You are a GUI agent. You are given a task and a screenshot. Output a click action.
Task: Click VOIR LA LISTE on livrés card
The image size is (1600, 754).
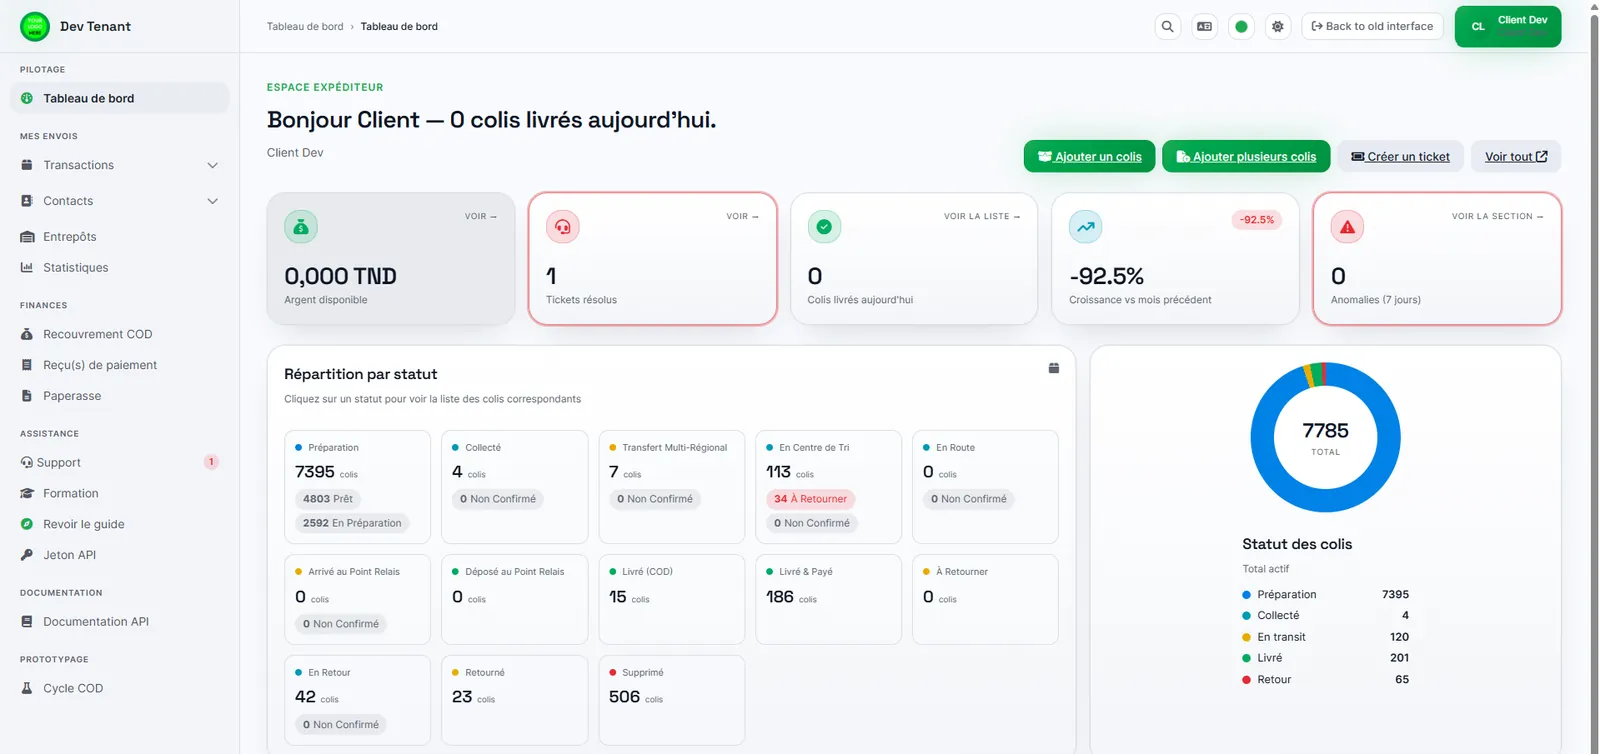pyautogui.click(x=982, y=216)
